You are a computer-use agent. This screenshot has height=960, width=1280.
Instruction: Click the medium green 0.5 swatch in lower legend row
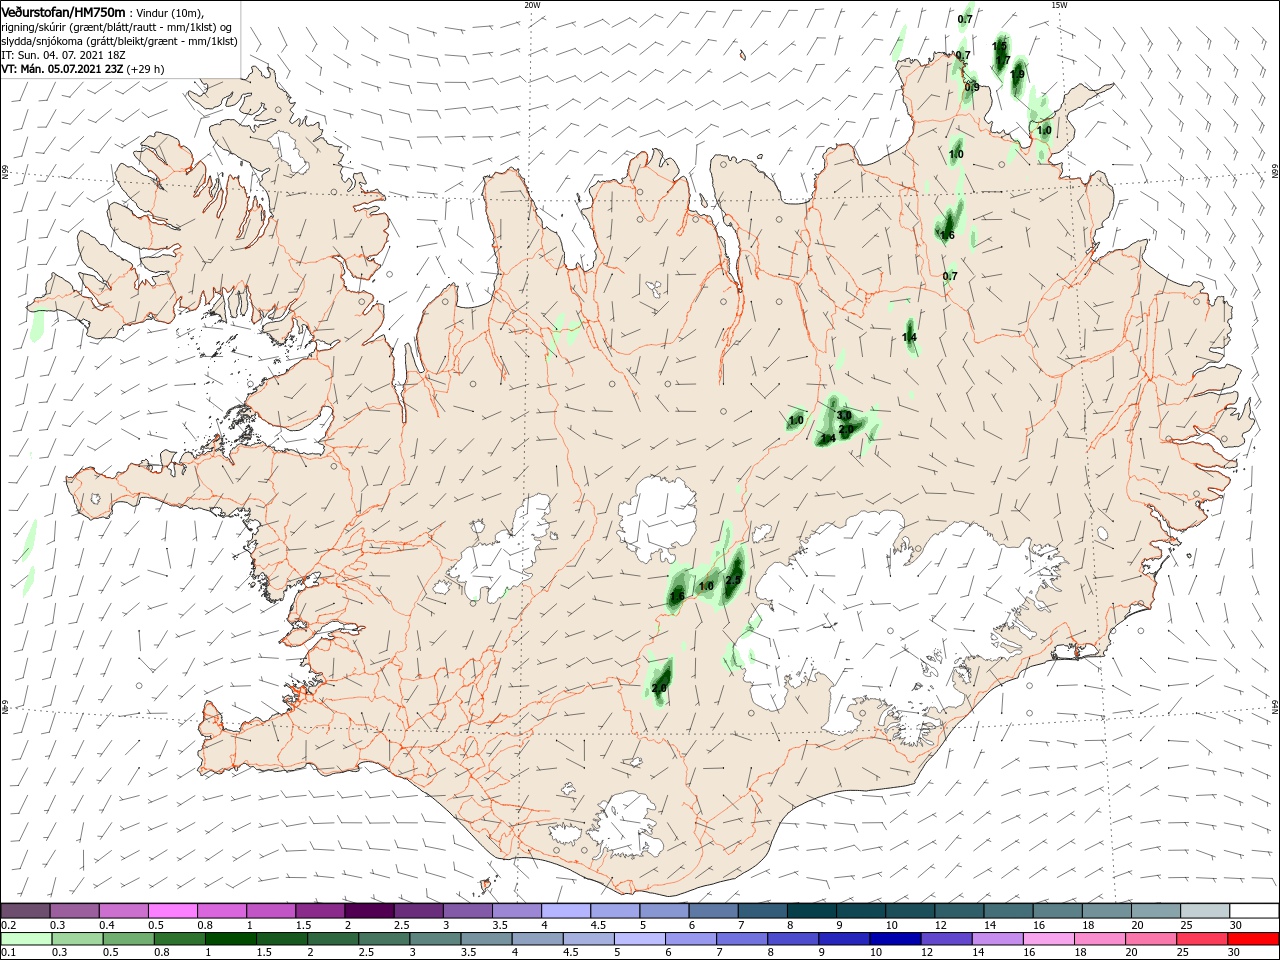pyautogui.click(x=128, y=939)
